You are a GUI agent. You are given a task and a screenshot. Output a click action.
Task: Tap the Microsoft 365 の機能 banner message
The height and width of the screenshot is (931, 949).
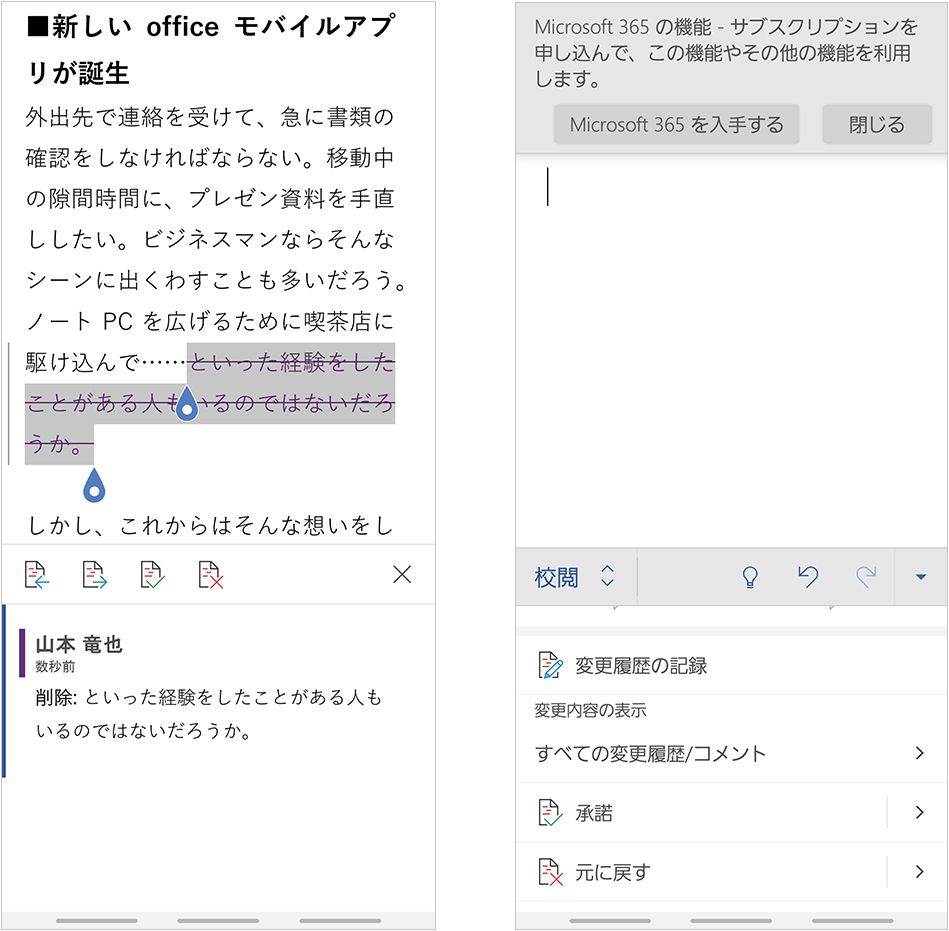tap(725, 53)
